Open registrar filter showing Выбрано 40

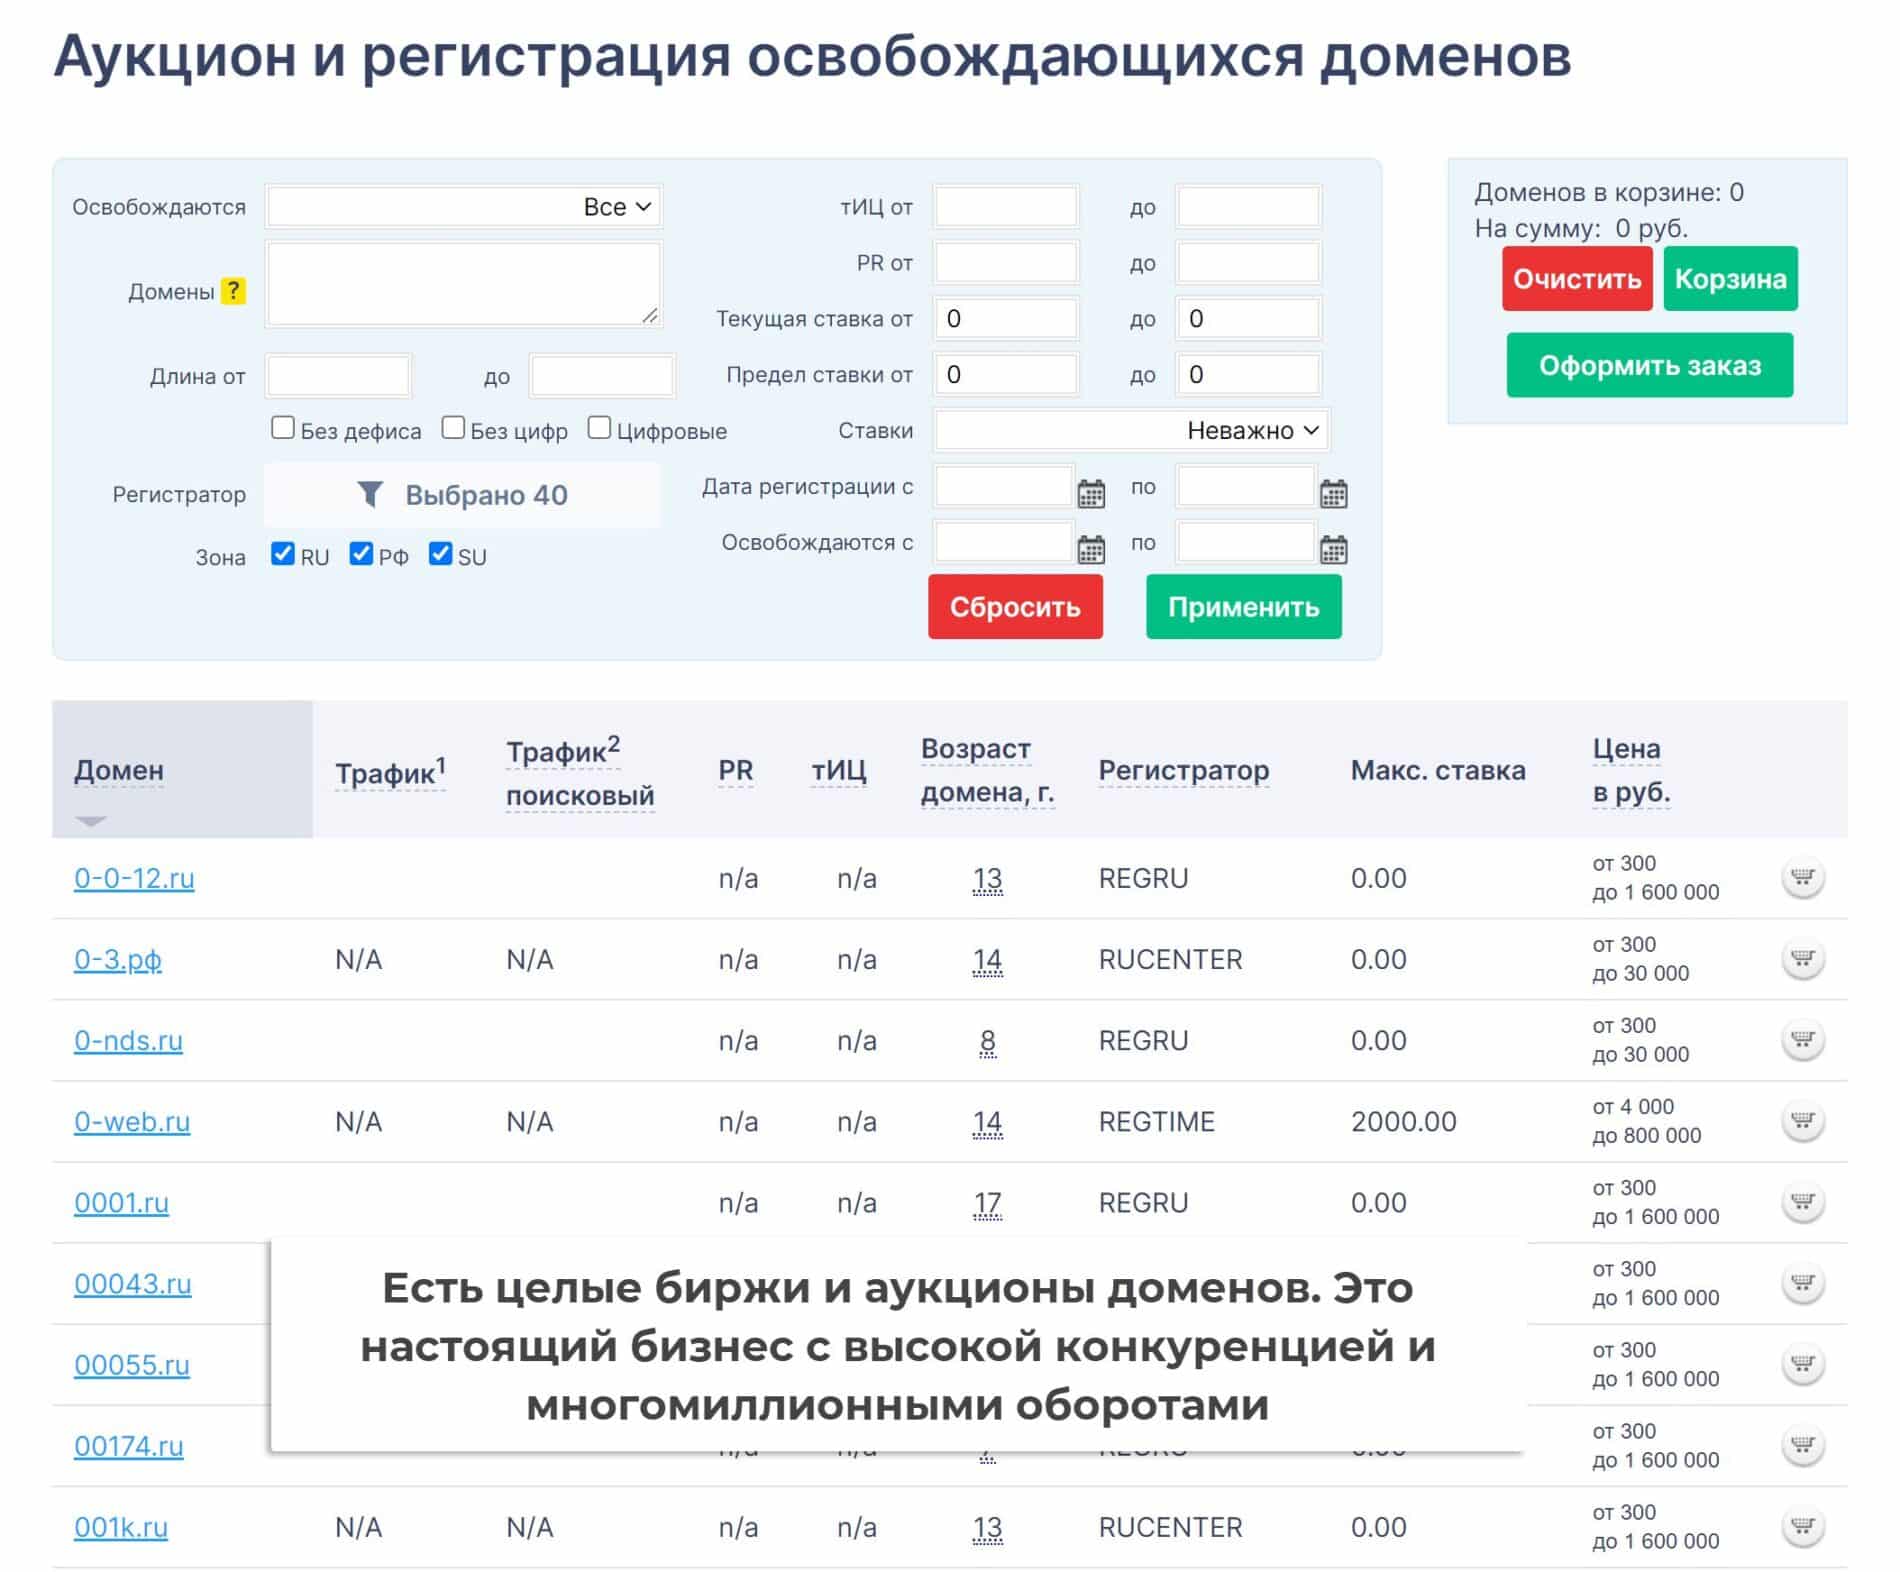(x=462, y=495)
